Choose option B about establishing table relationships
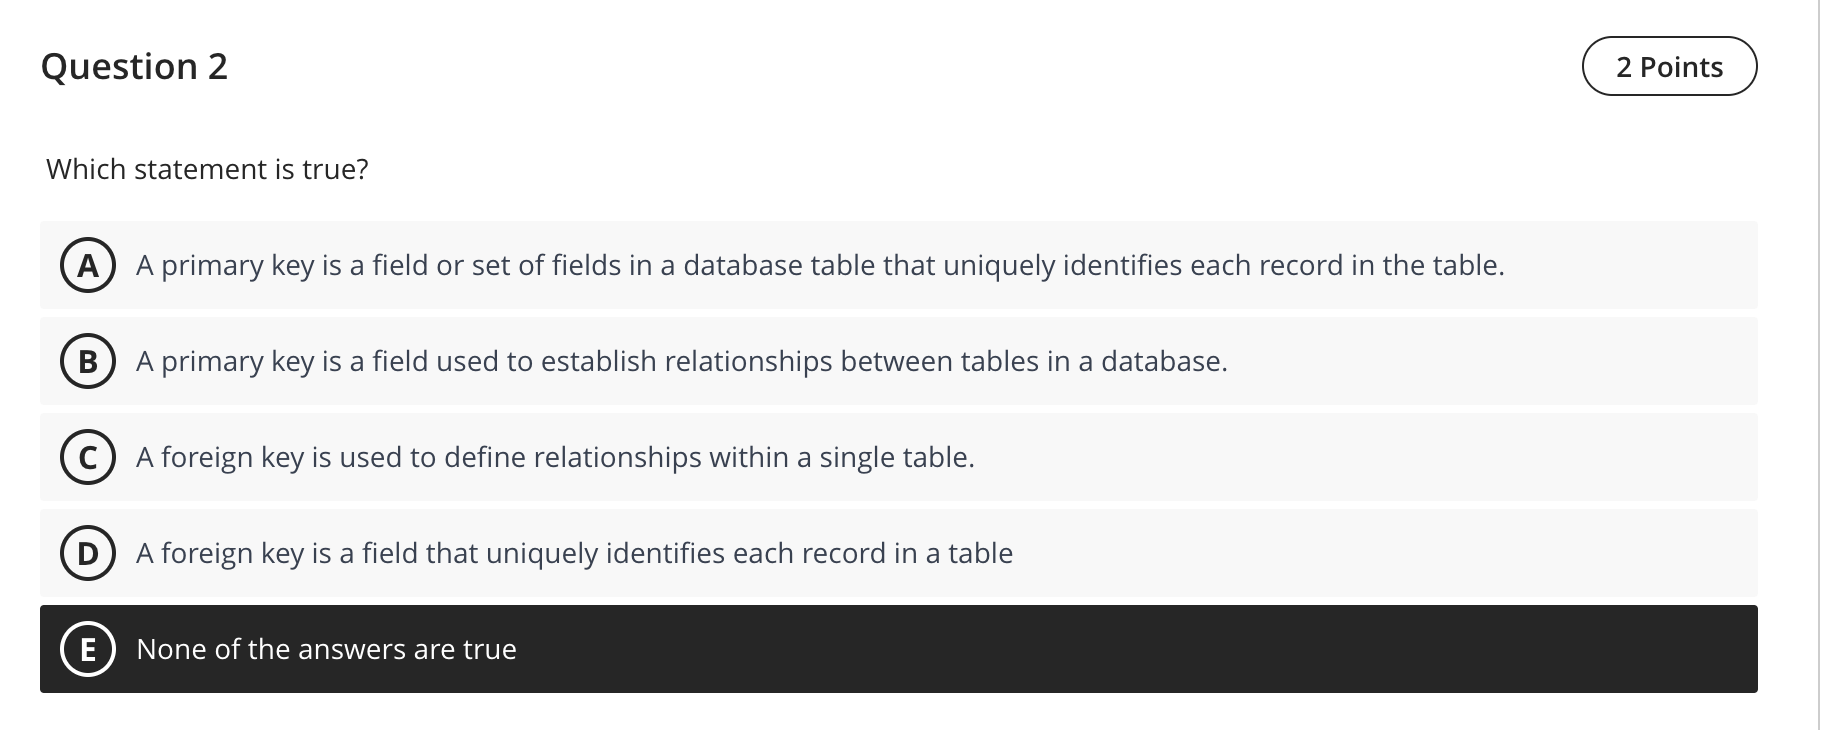 point(682,362)
